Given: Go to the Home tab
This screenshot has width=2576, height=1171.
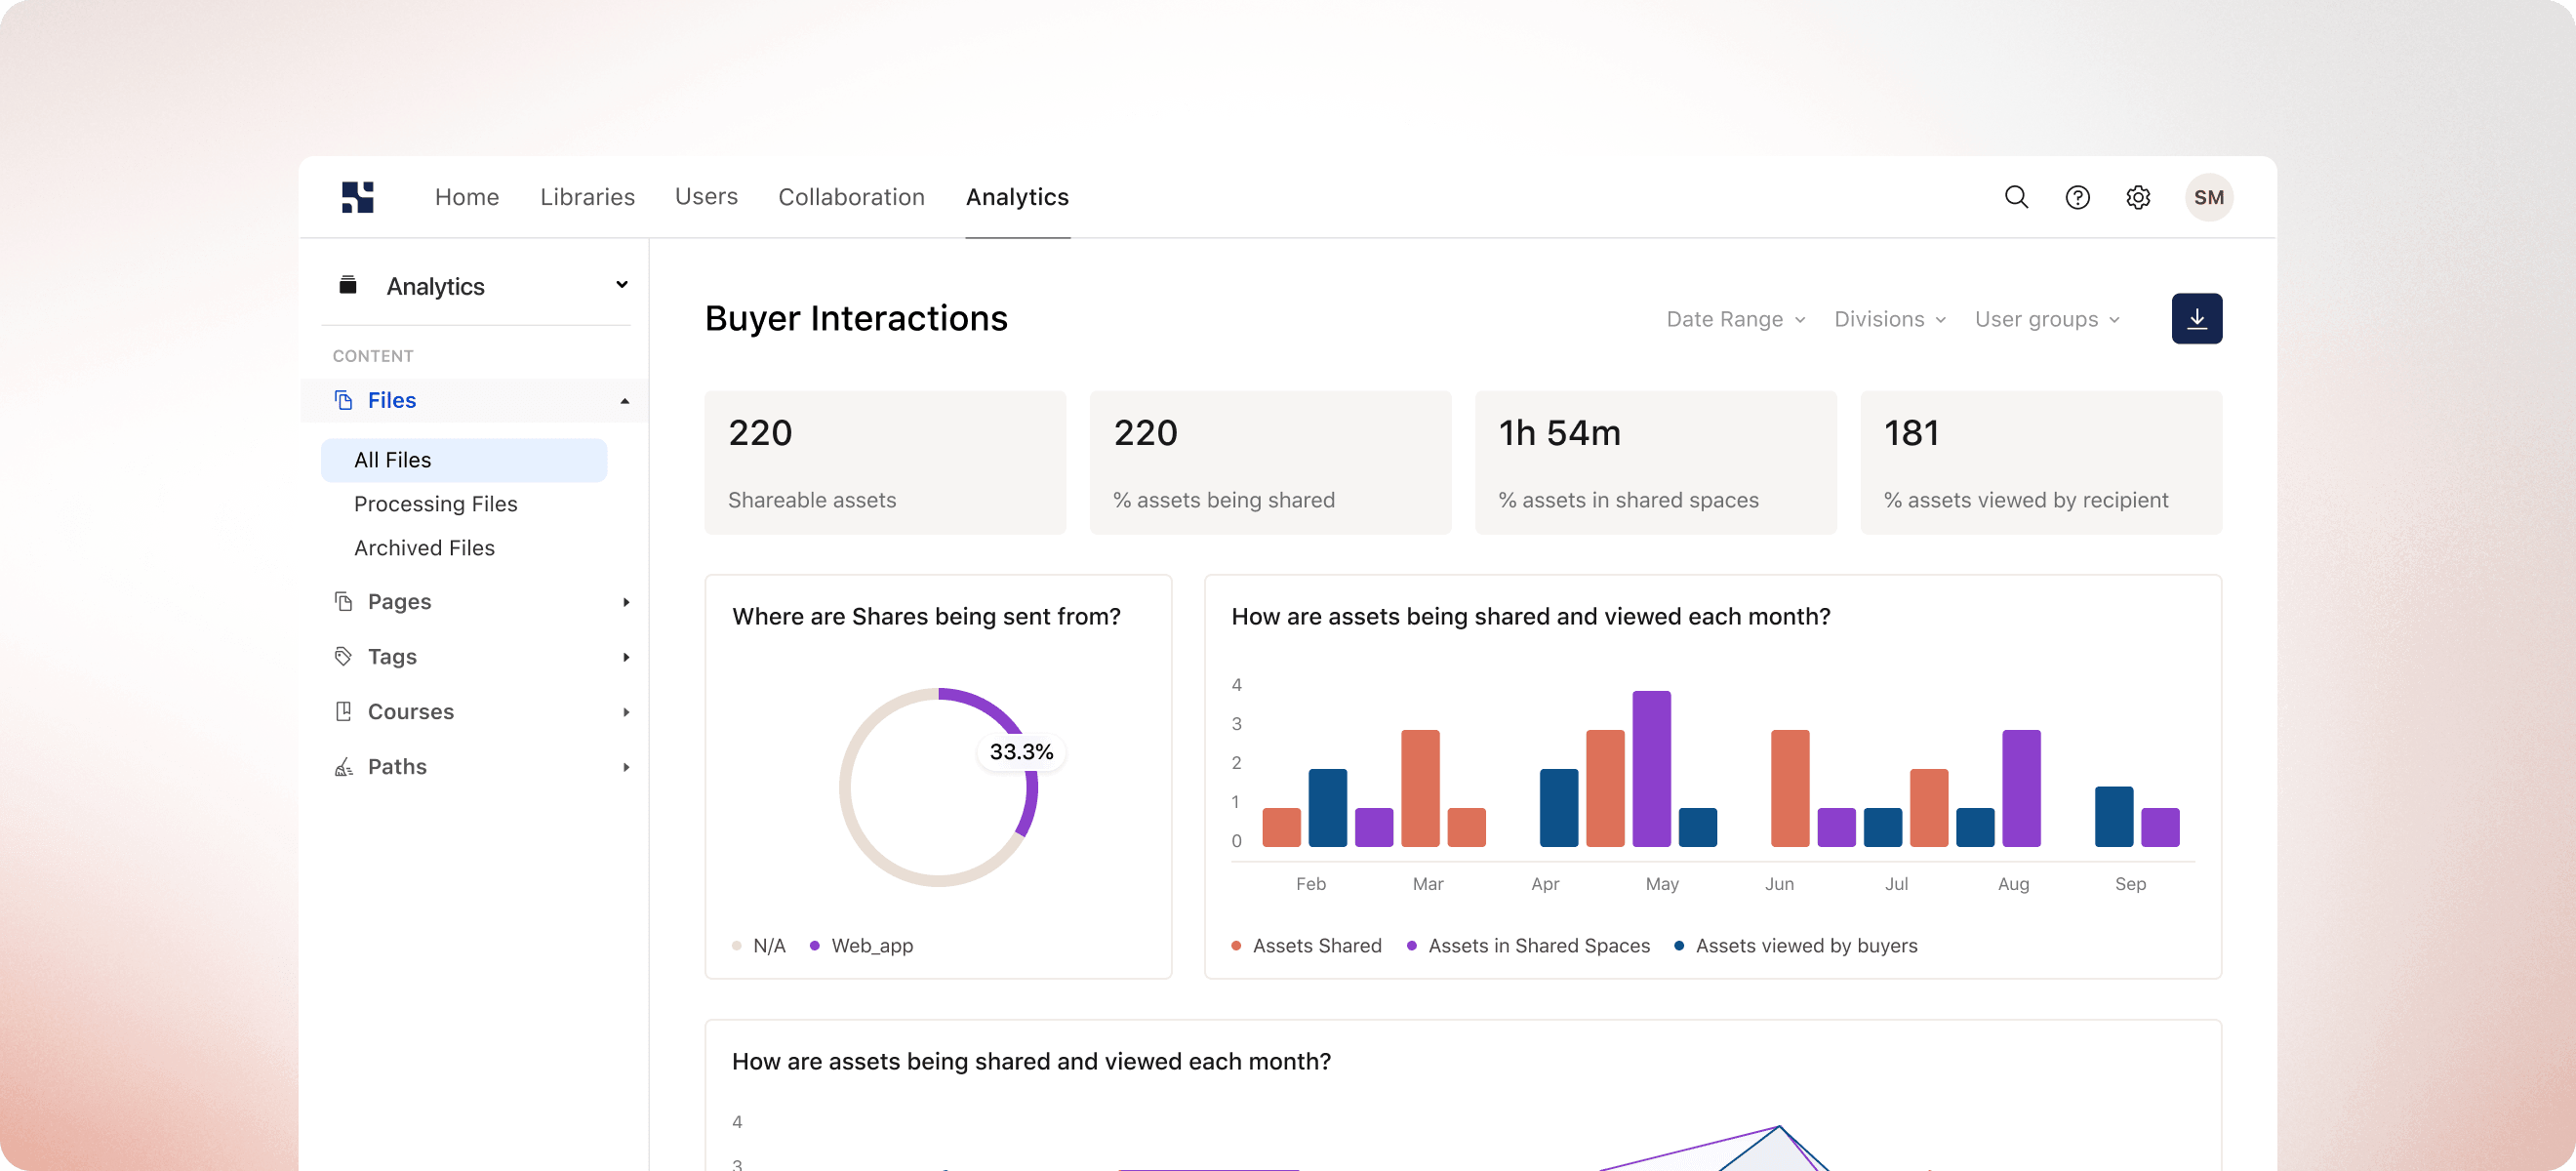Looking at the screenshot, I should (x=467, y=197).
